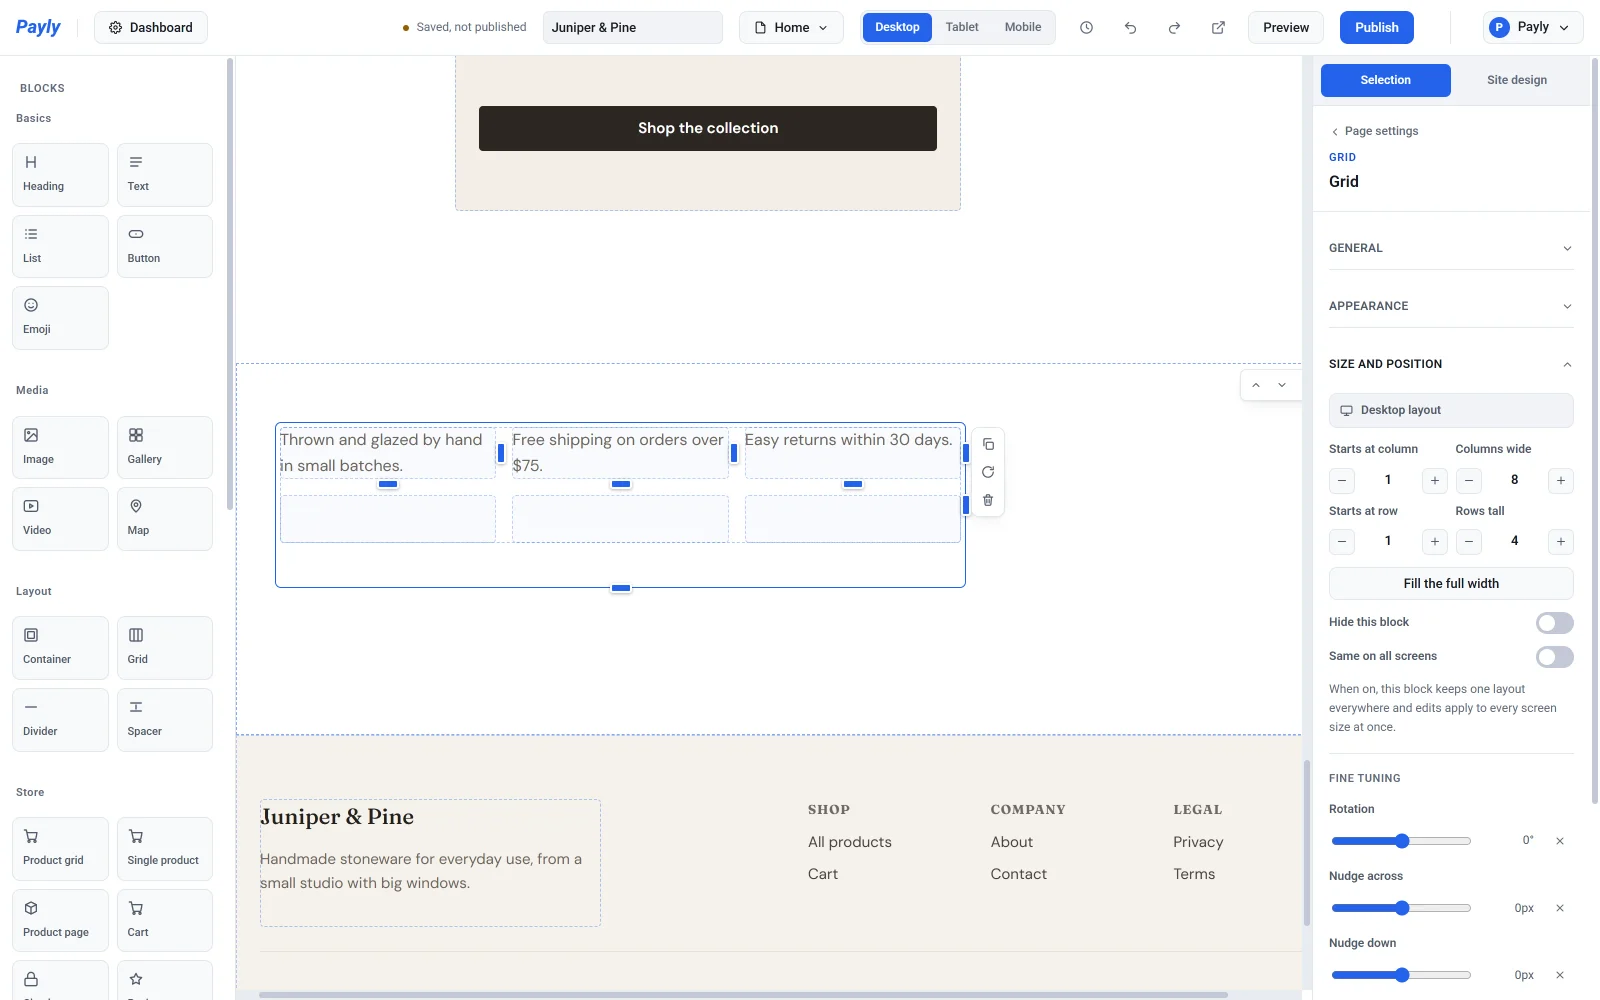Delete the selected grid block
The image size is (1600, 1000).
(988, 500)
